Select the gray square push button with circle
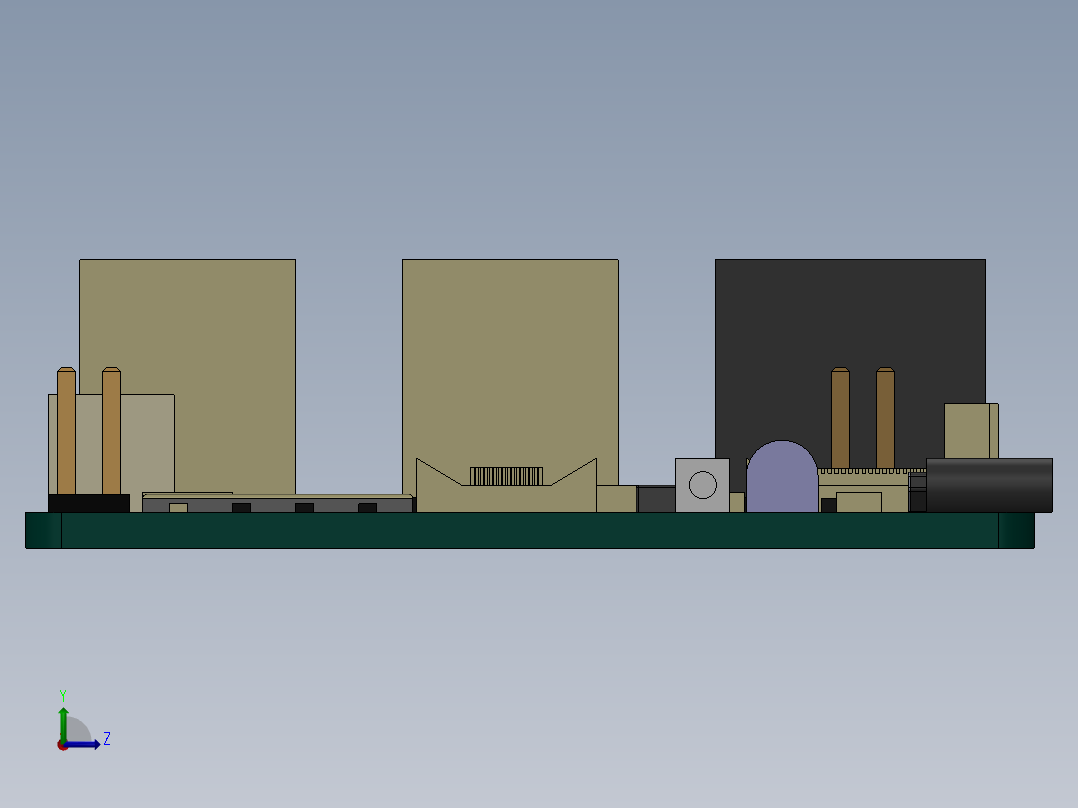The height and width of the screenshot is (808, 1078). [702, 485]
